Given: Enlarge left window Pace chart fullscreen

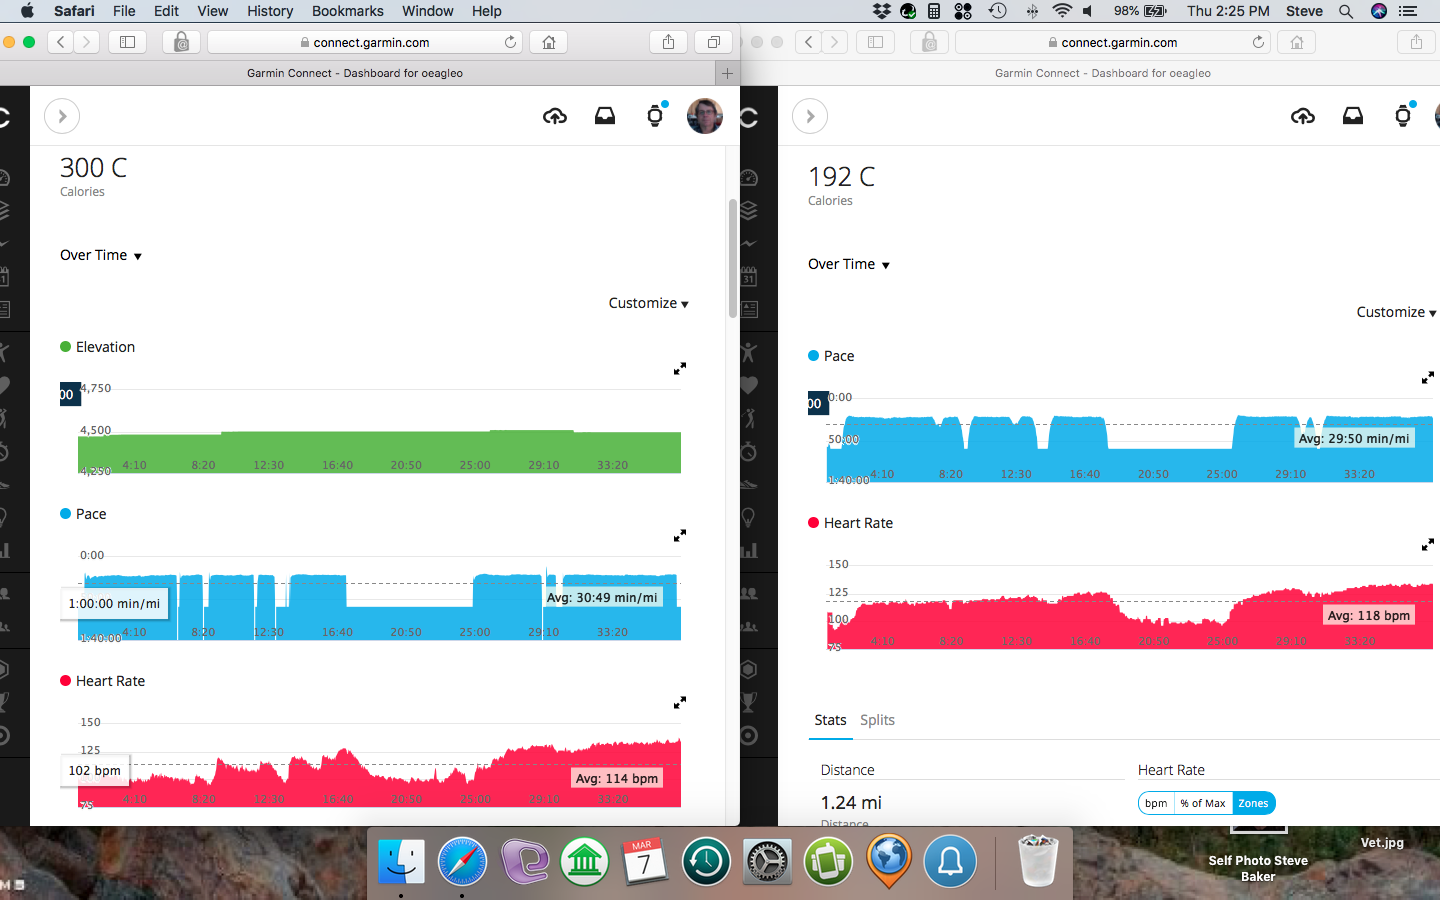Looking at the screenshot, I should click(680, 536).
